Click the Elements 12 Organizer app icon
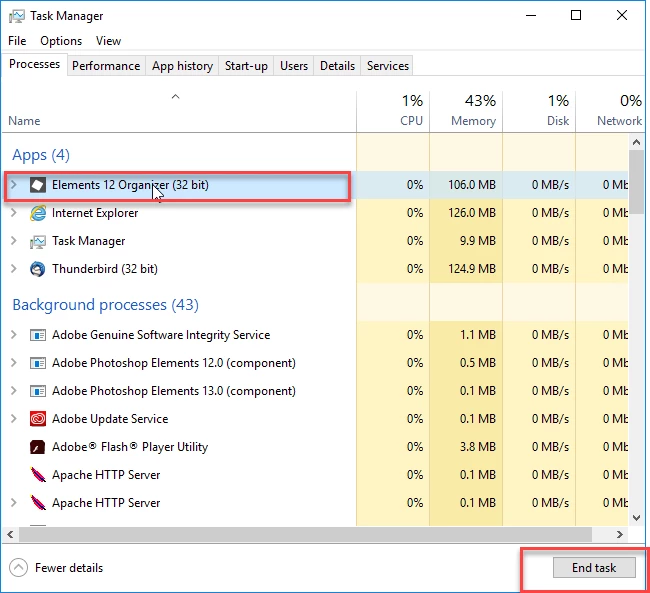 point(38,185)
